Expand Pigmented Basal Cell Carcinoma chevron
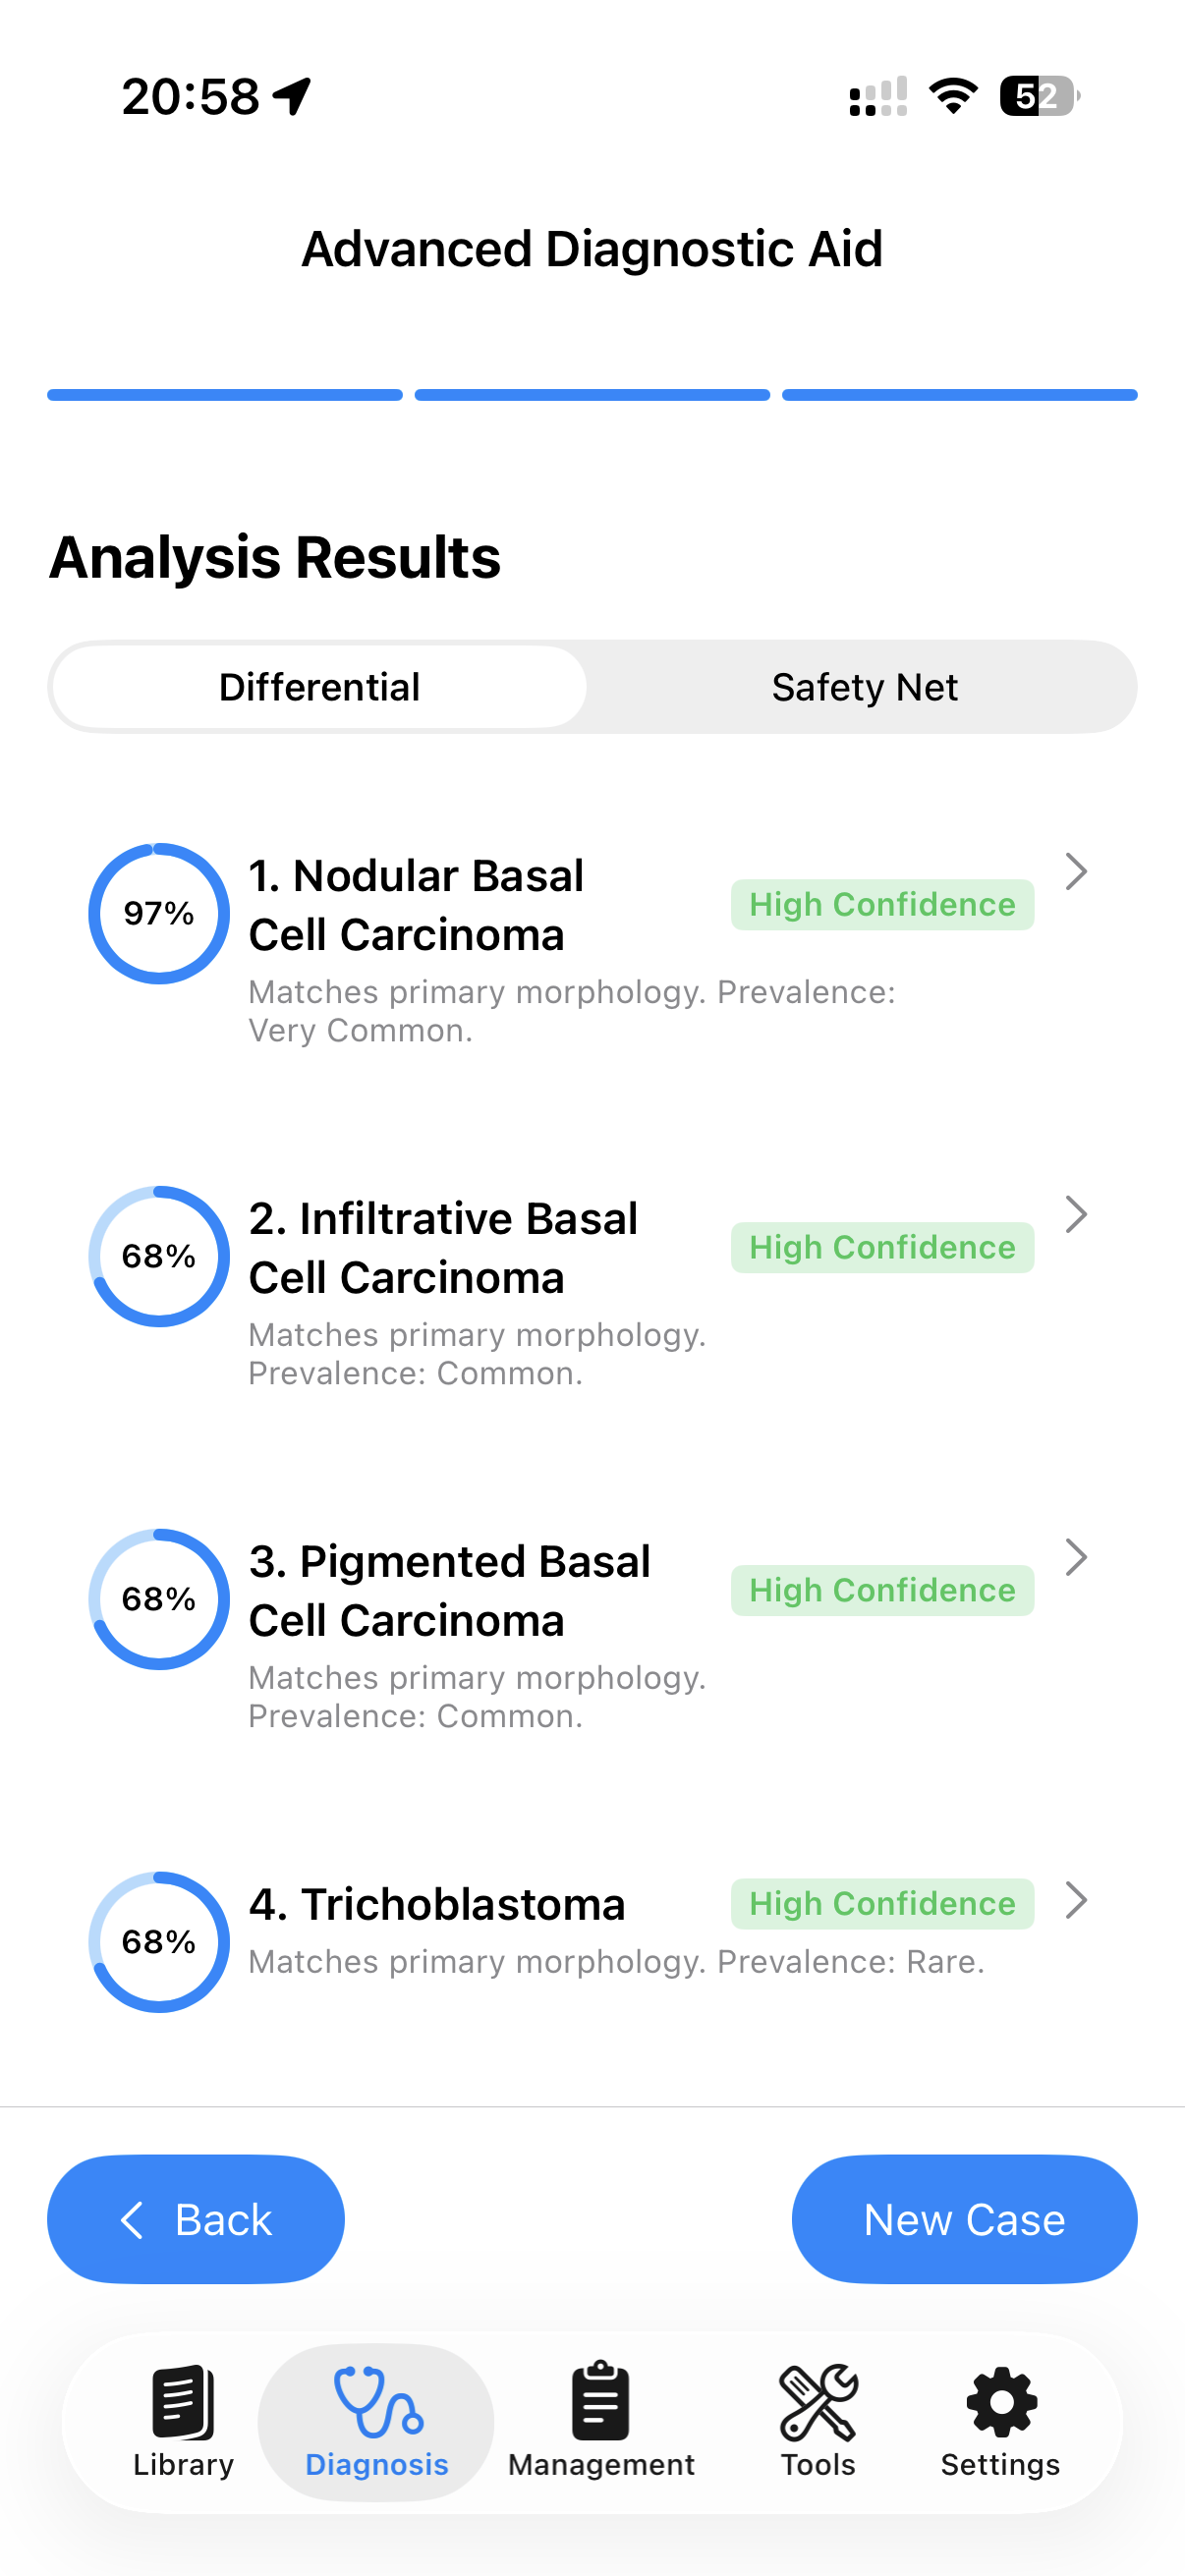 (x=1076, y=1558)
